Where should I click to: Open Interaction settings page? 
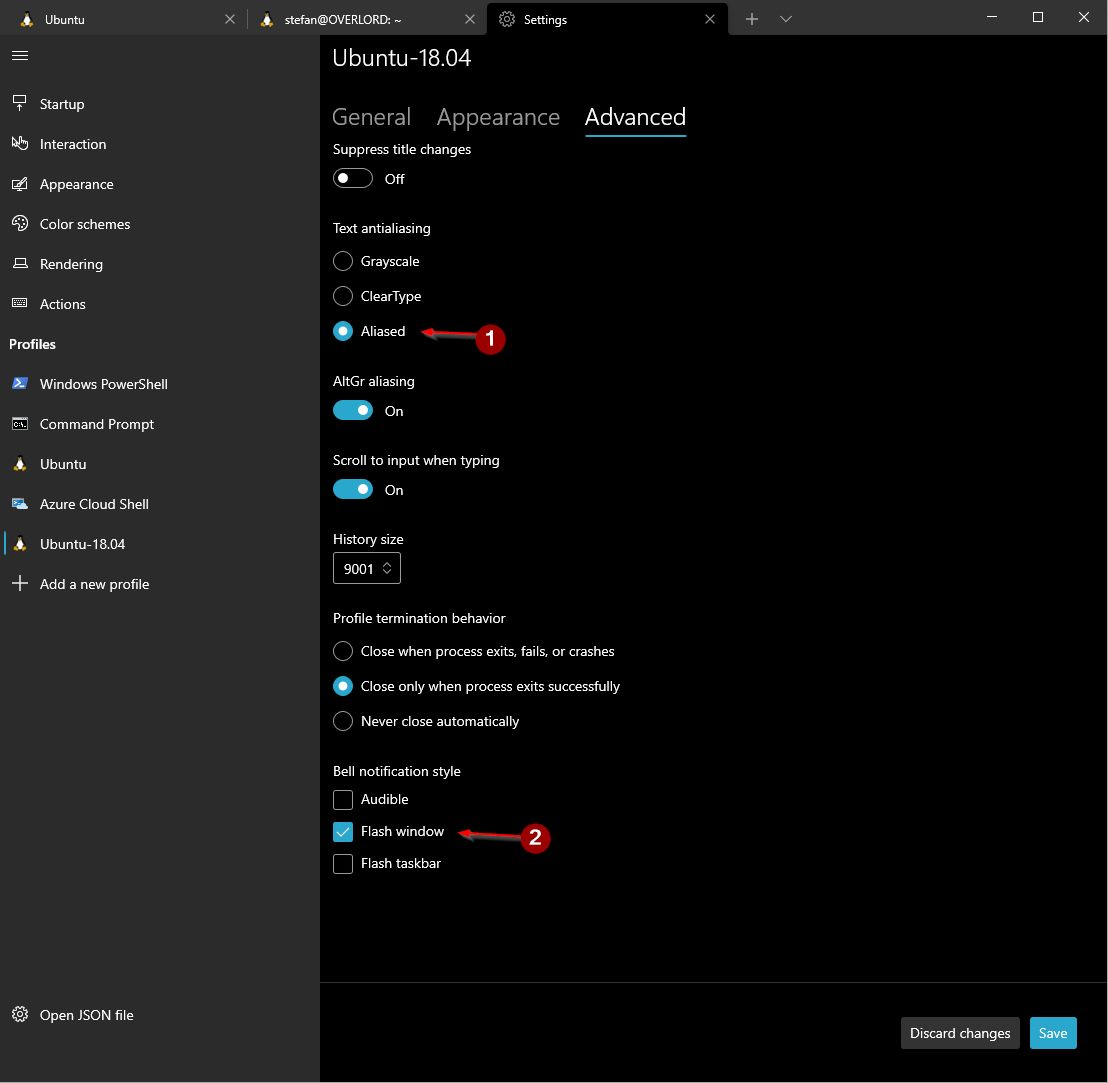click(160, 143)
